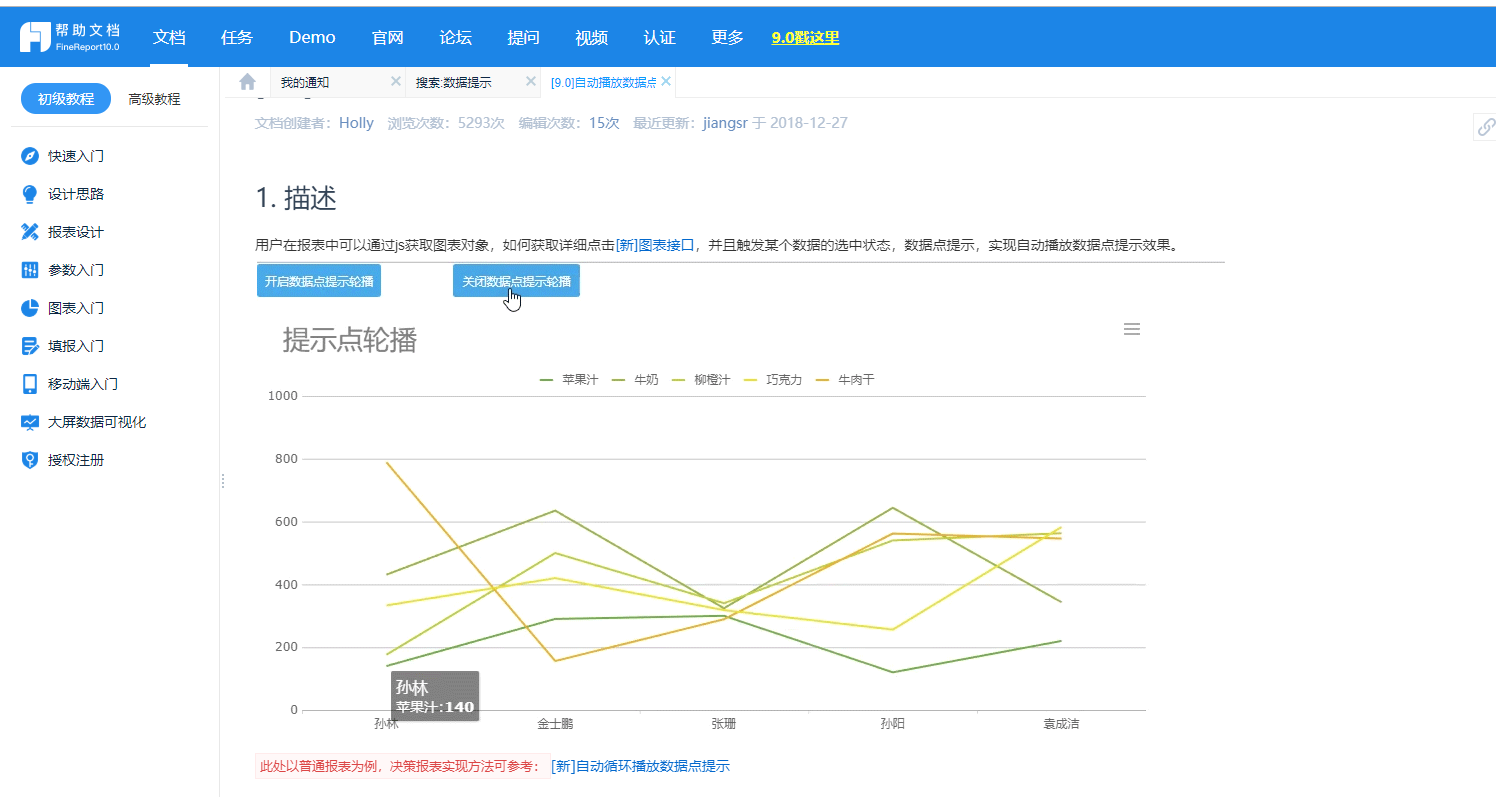Collapse the sidebar using divider handle
The image size is (1496, 797).
(x=222, y=481)
